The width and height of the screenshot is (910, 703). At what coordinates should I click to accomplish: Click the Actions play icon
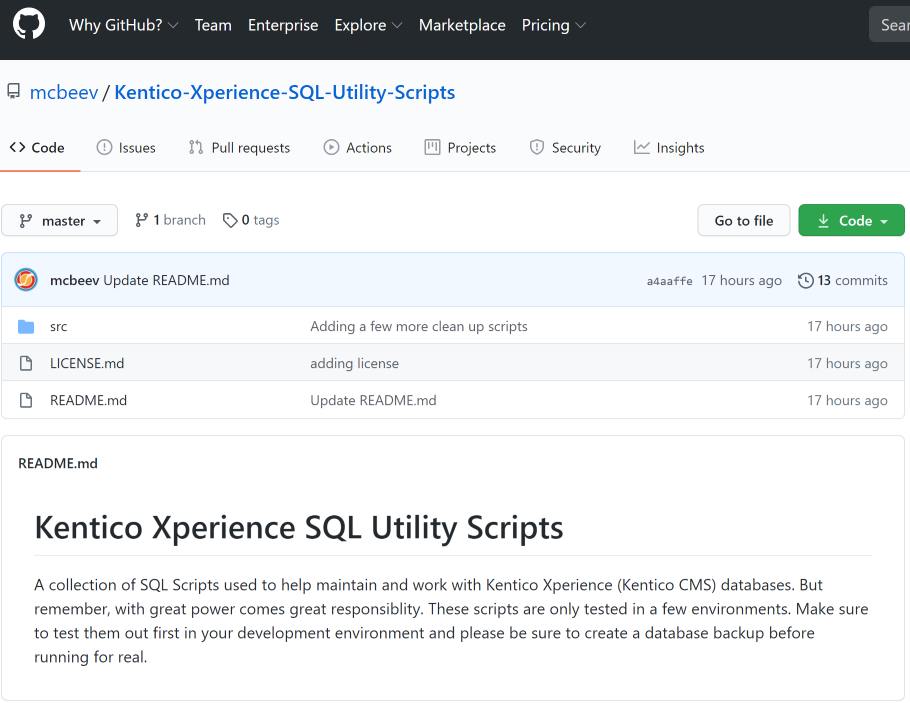tap(331, 147)
